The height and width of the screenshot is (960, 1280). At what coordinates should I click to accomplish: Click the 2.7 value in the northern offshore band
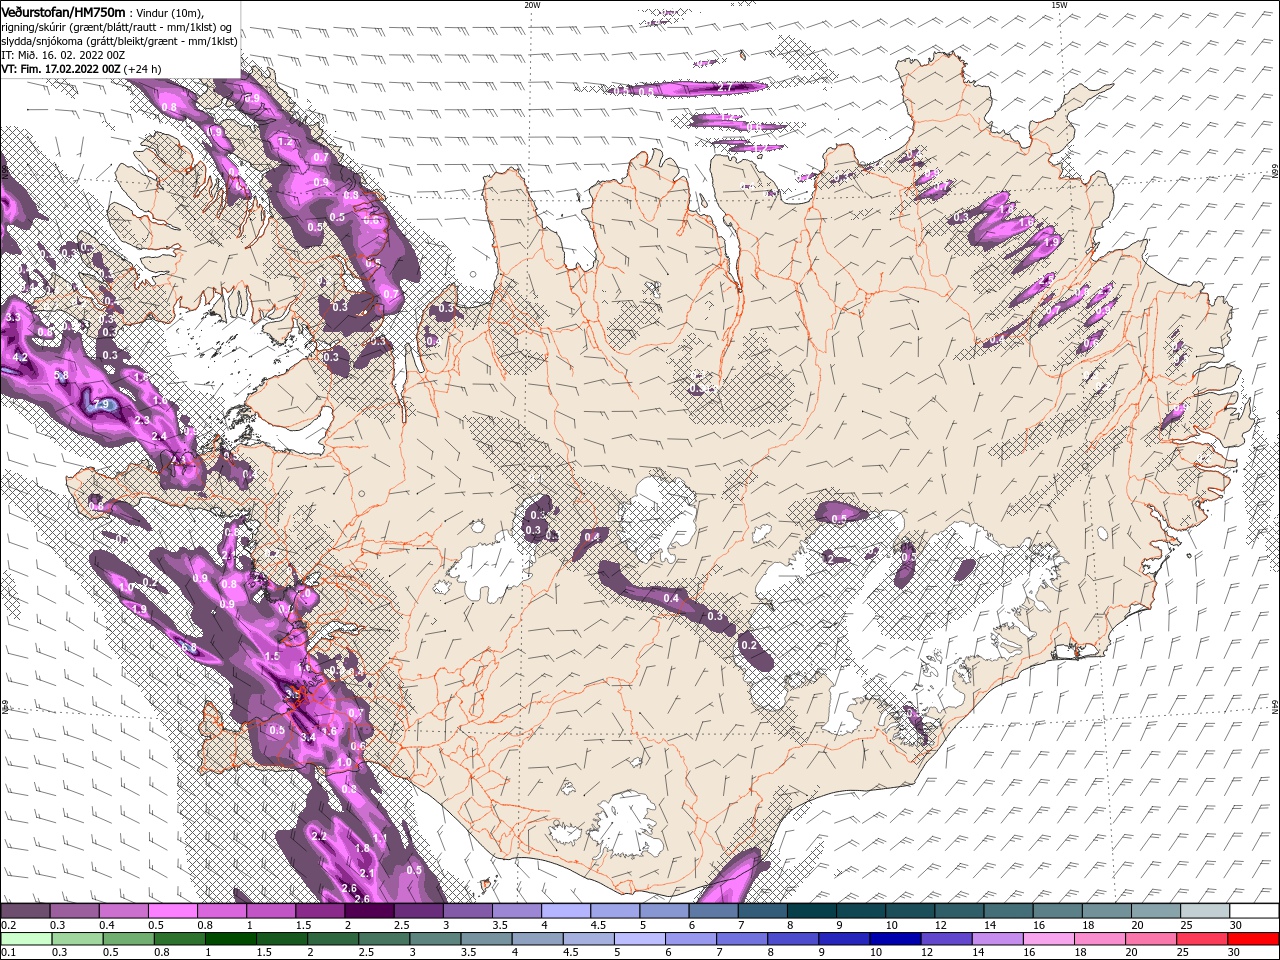[x=727, y=89]
